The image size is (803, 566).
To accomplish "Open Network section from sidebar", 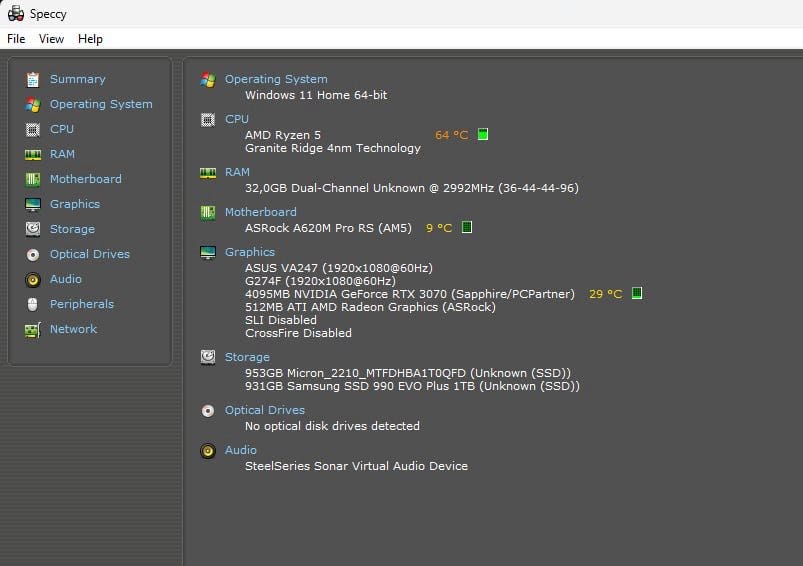I will tap(73, 329).
